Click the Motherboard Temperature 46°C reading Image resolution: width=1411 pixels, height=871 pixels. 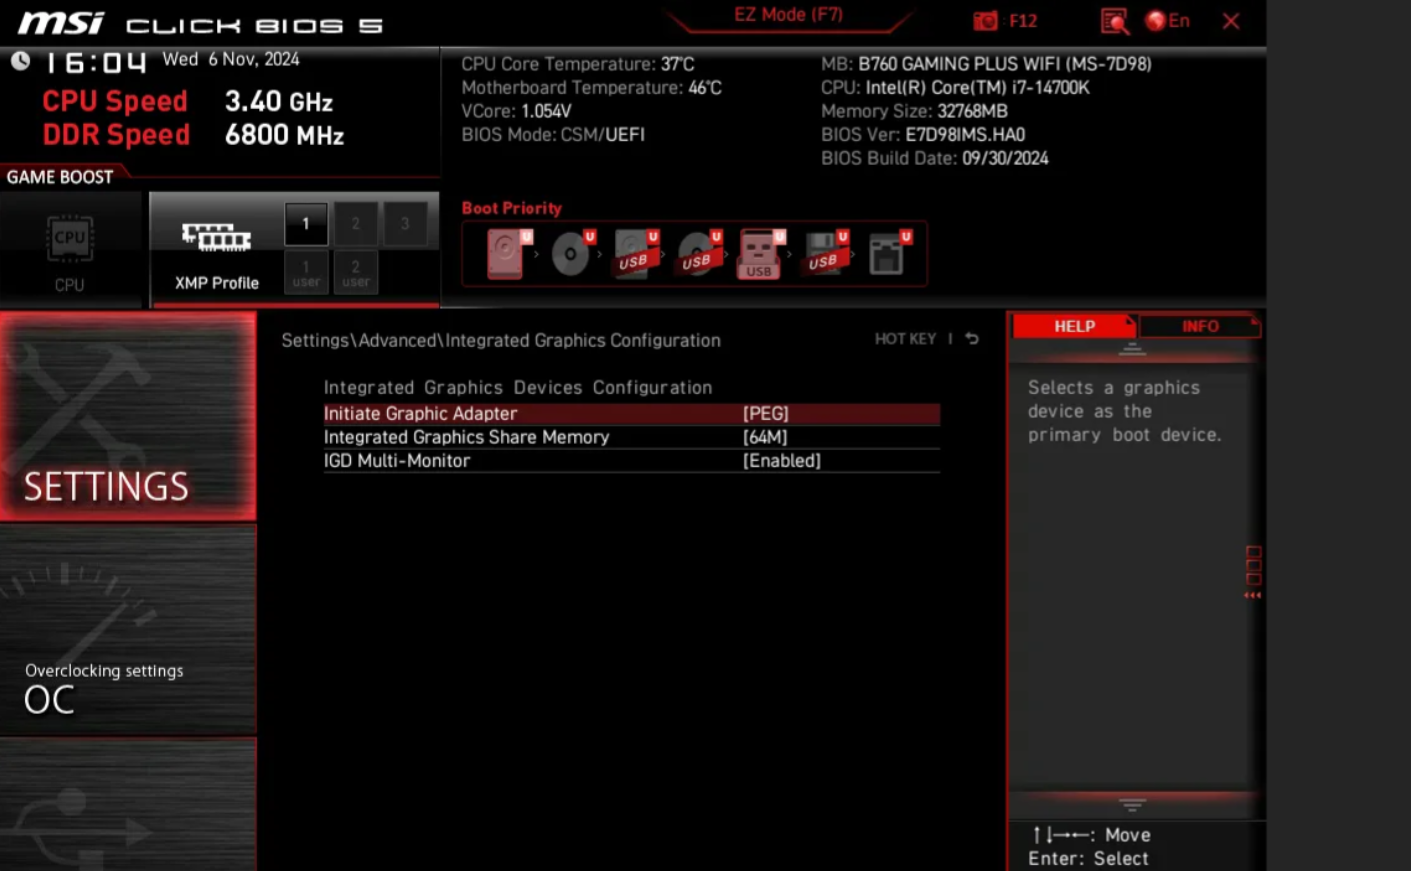click(x=591, y=88)
